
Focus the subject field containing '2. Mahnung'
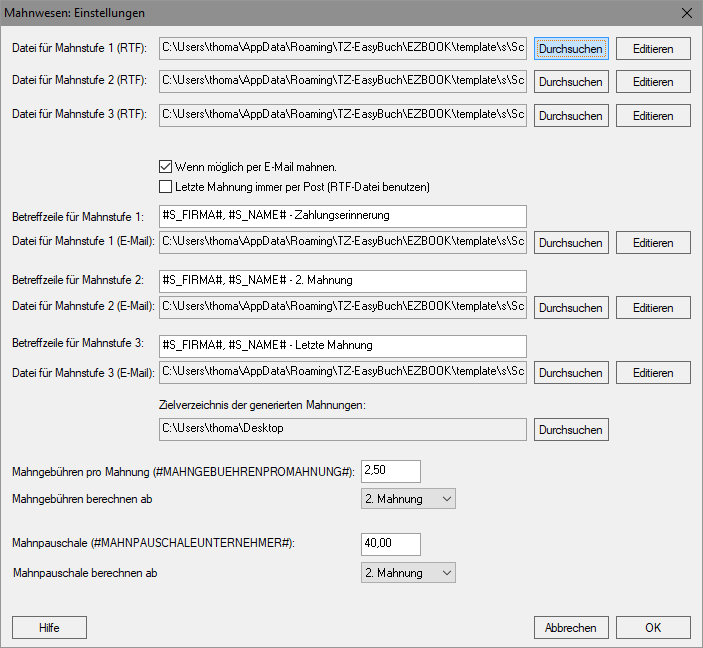343,281
